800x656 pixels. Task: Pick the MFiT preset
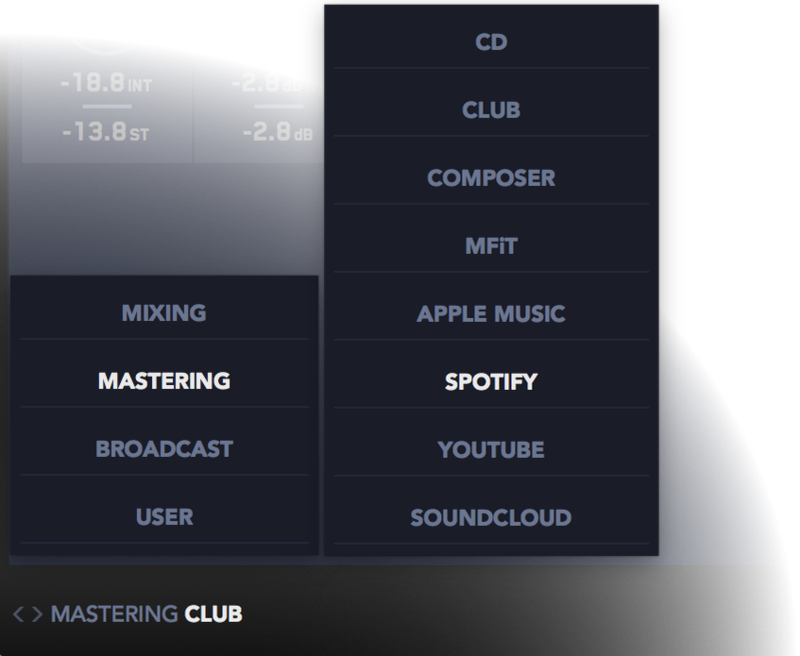pos(491,246)
